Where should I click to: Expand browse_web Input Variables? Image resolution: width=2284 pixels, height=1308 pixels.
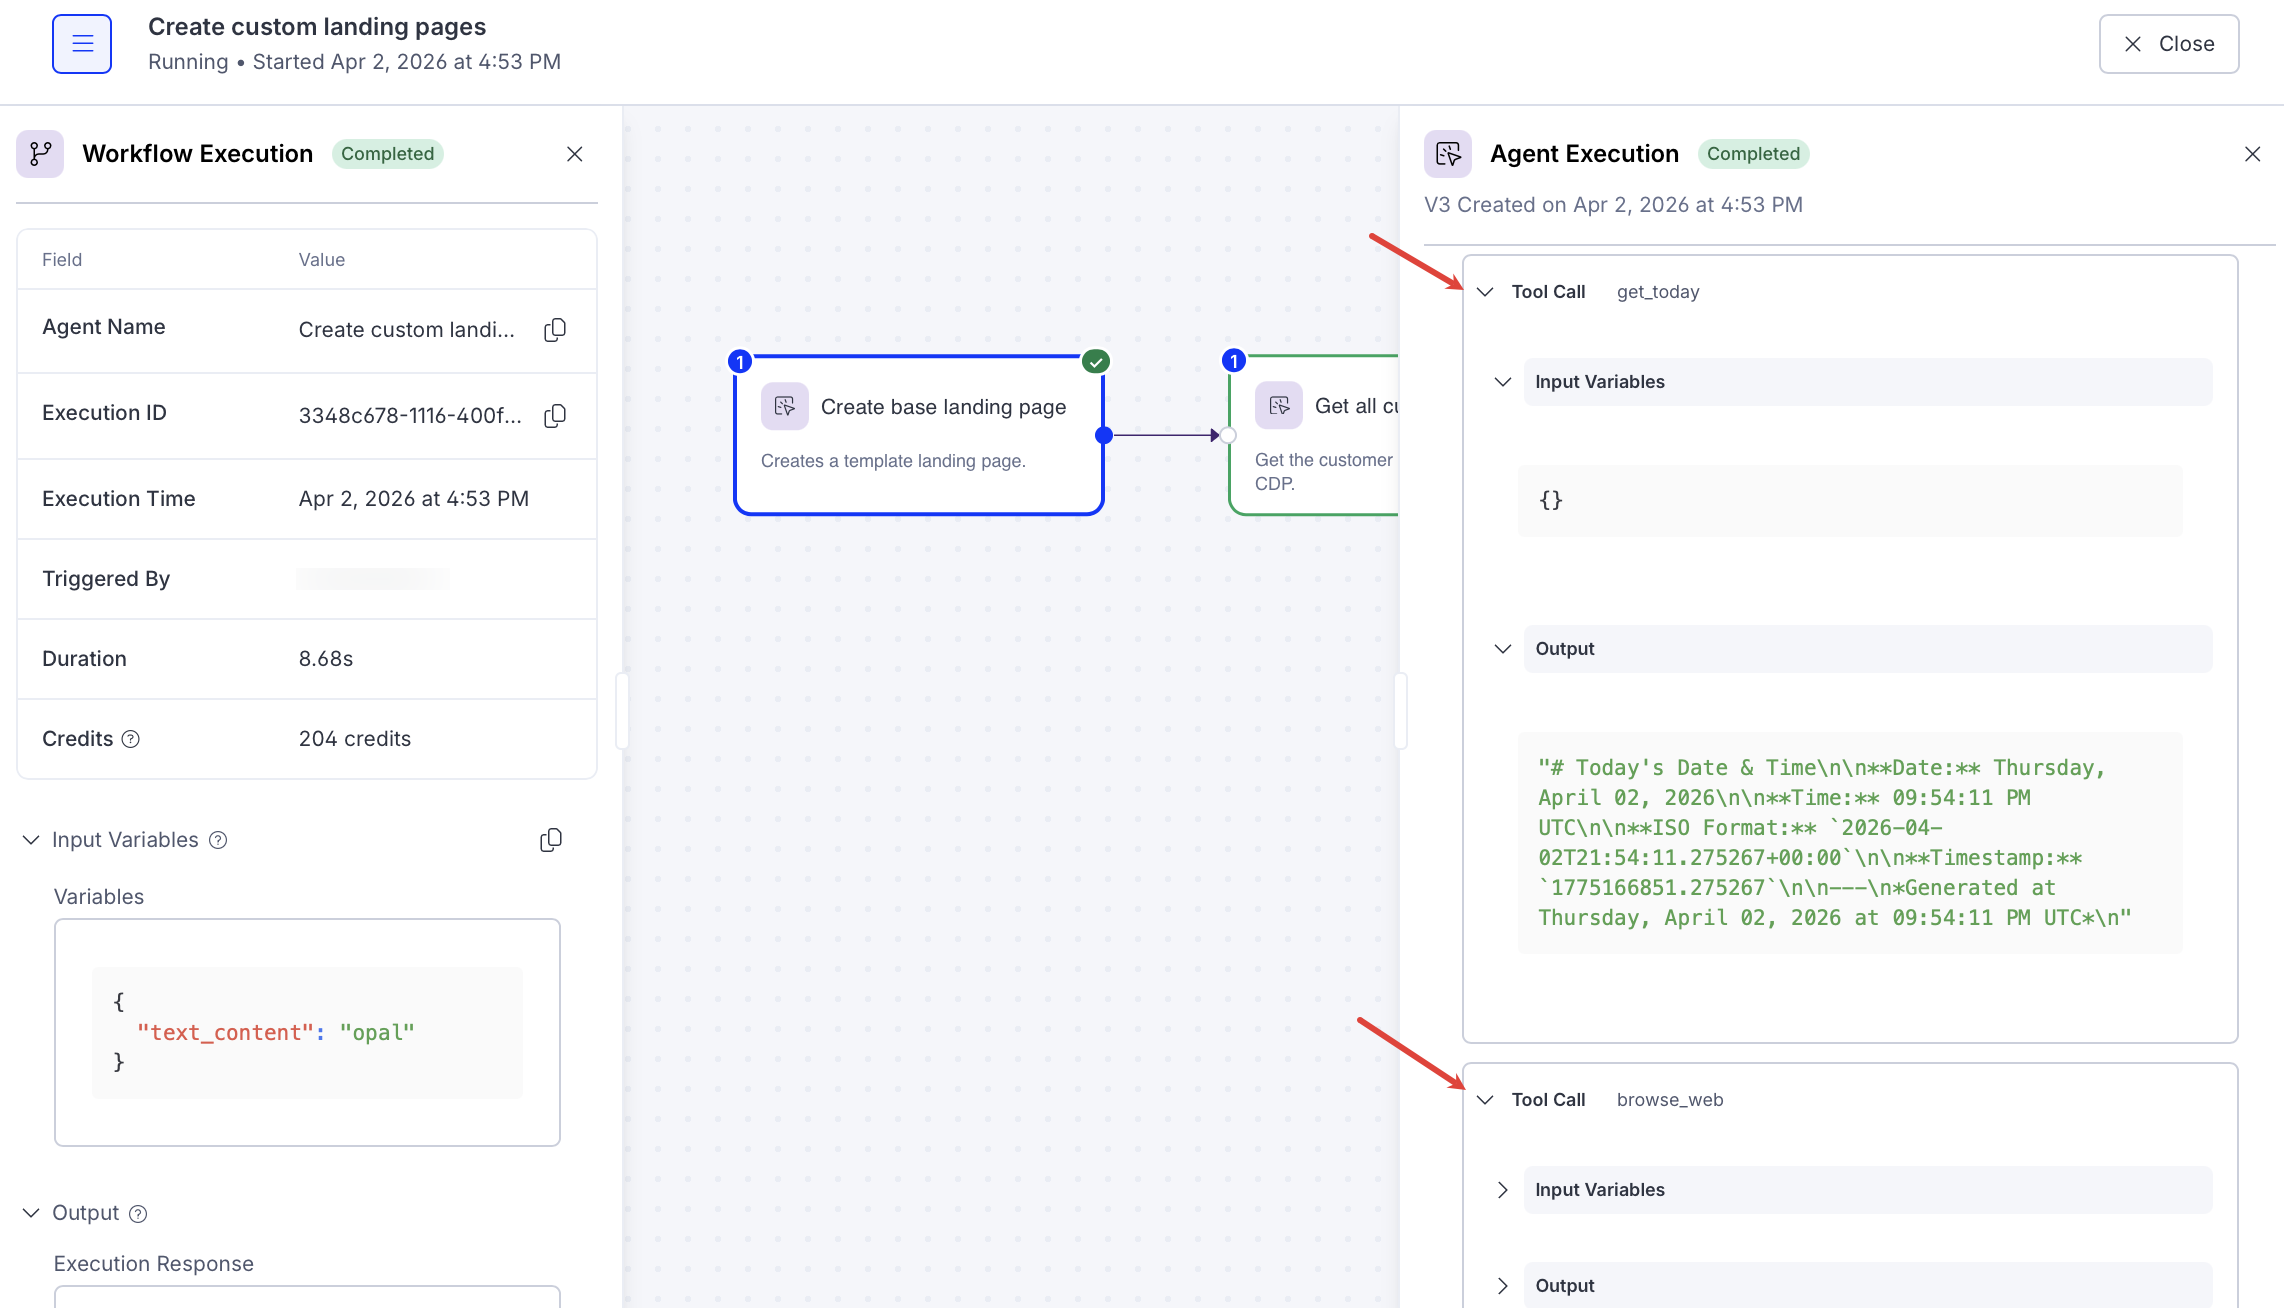click(1501, 1189)
